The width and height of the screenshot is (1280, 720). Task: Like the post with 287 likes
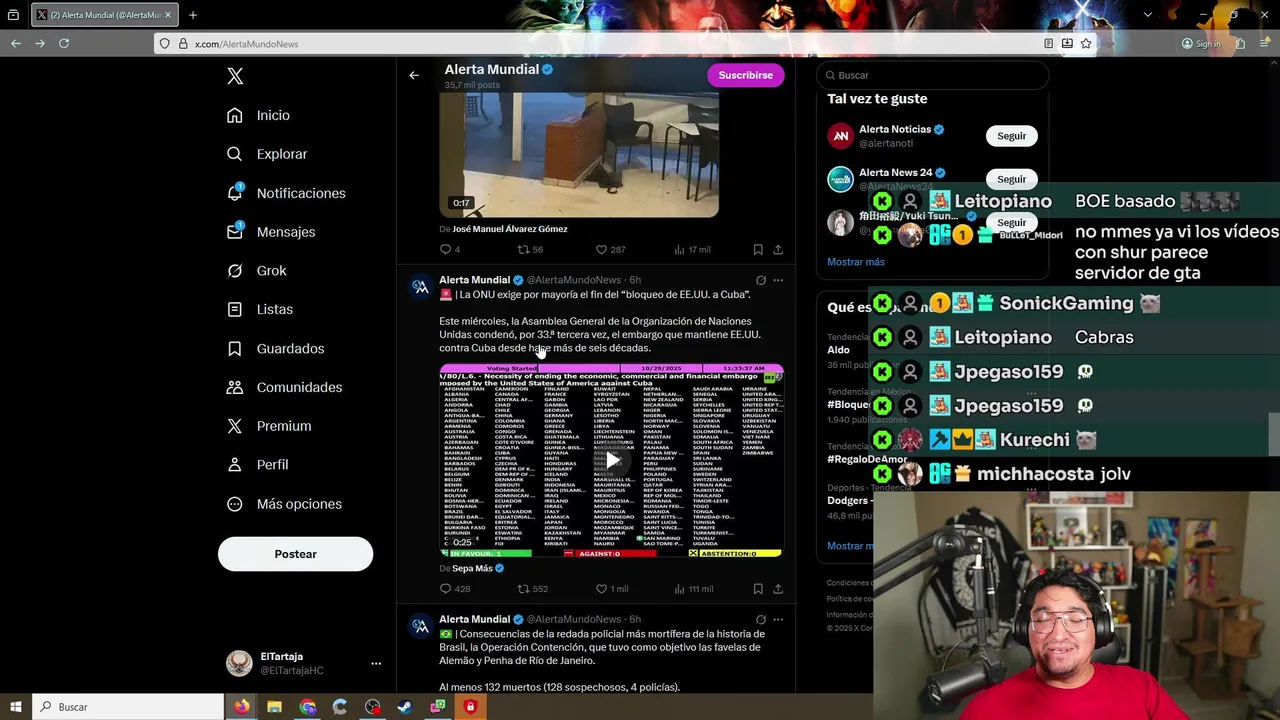(x=601, y=249)
